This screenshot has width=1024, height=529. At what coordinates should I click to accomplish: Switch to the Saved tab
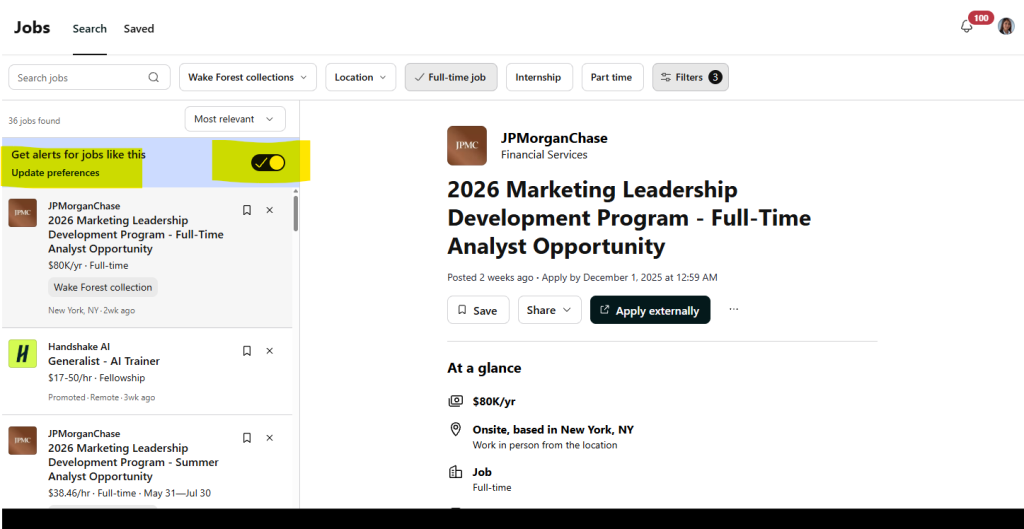[139, 29]
